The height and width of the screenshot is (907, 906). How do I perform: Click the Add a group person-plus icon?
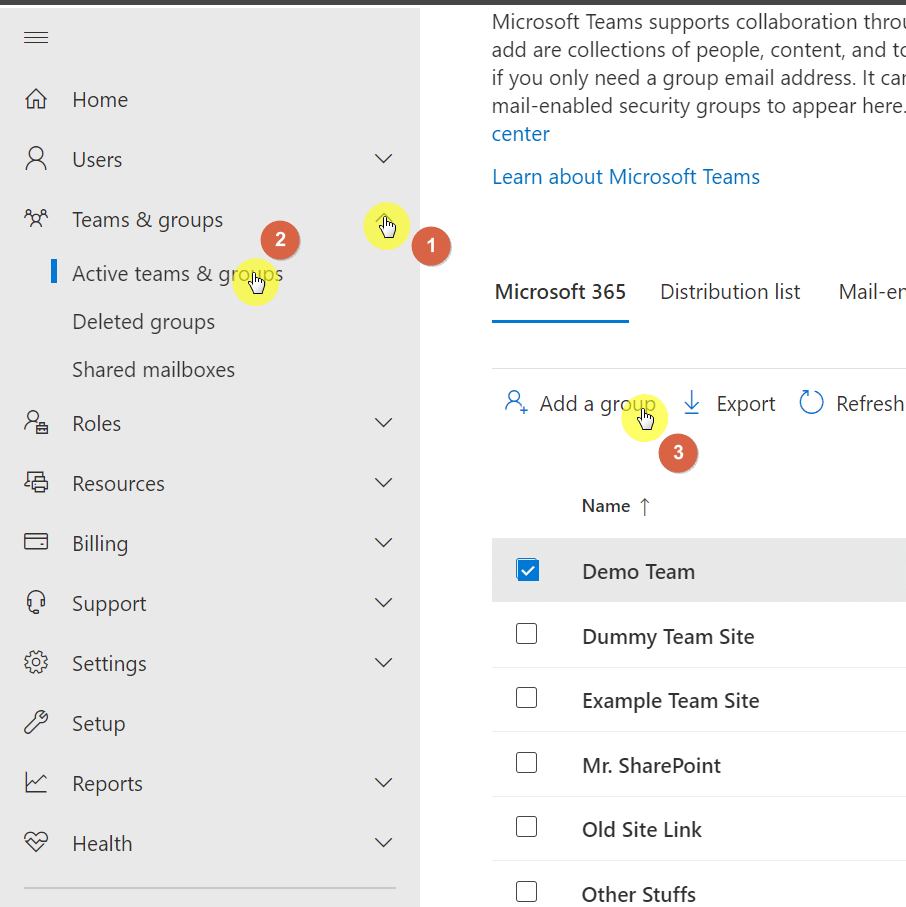click(x=516, y=403)
